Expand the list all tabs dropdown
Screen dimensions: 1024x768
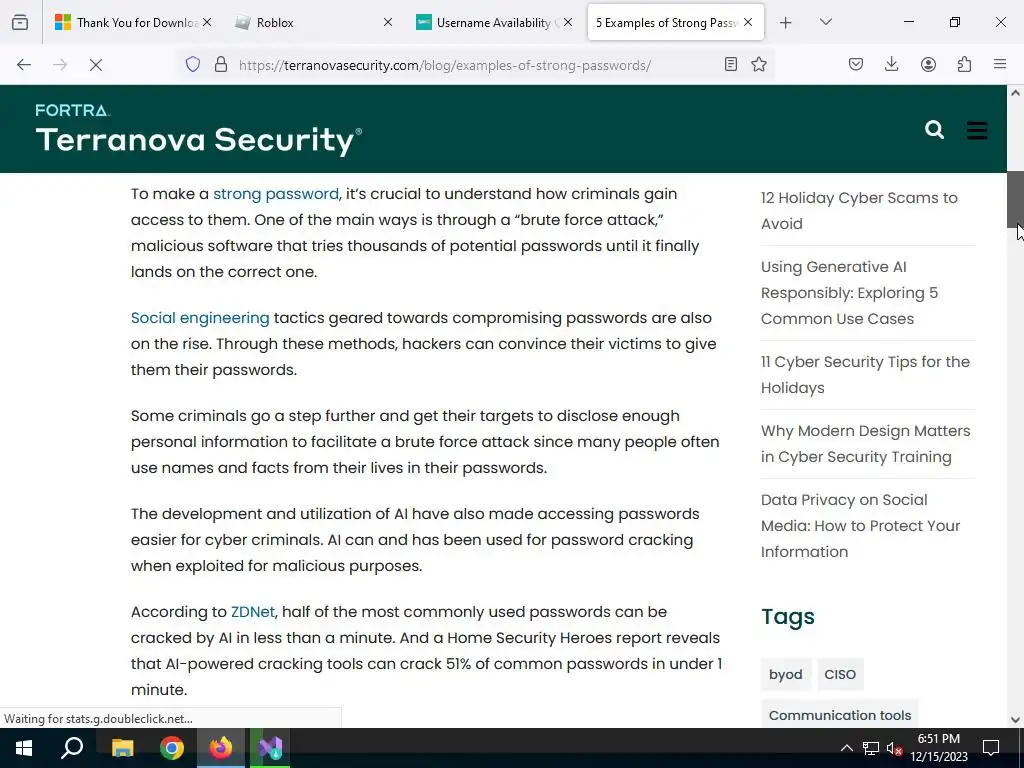(825, 22)
